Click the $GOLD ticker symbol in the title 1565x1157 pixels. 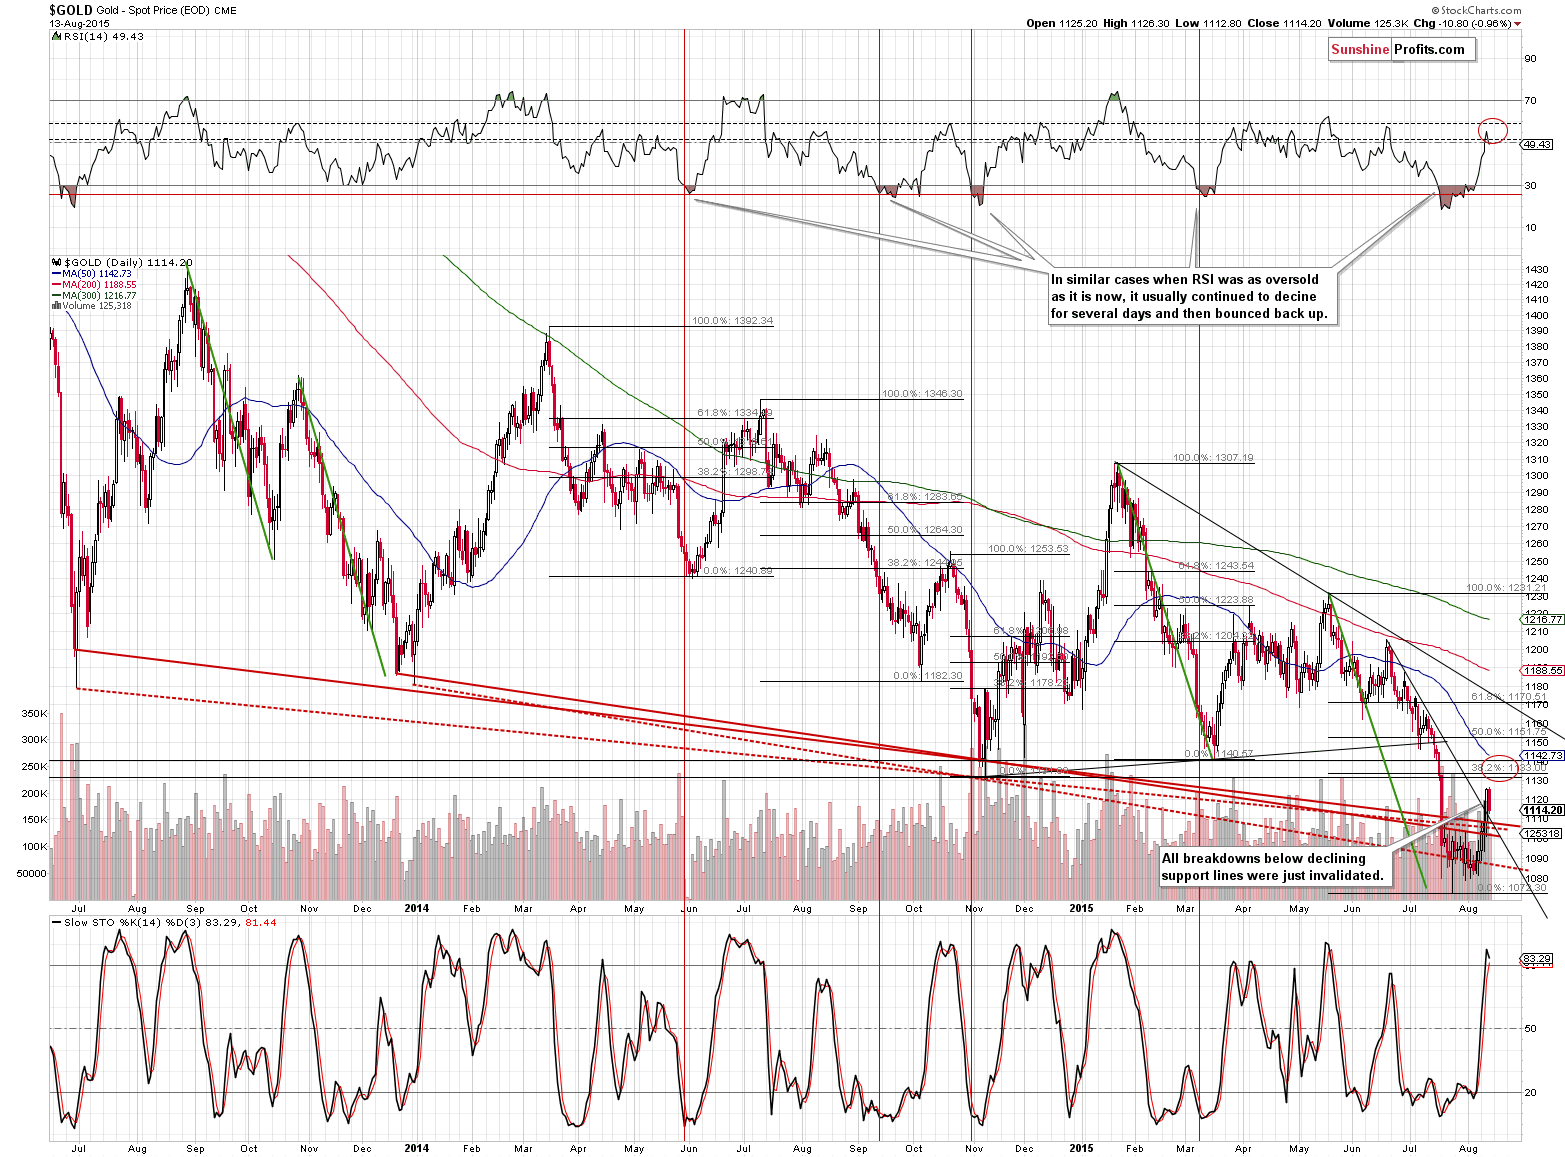(71, 9)
